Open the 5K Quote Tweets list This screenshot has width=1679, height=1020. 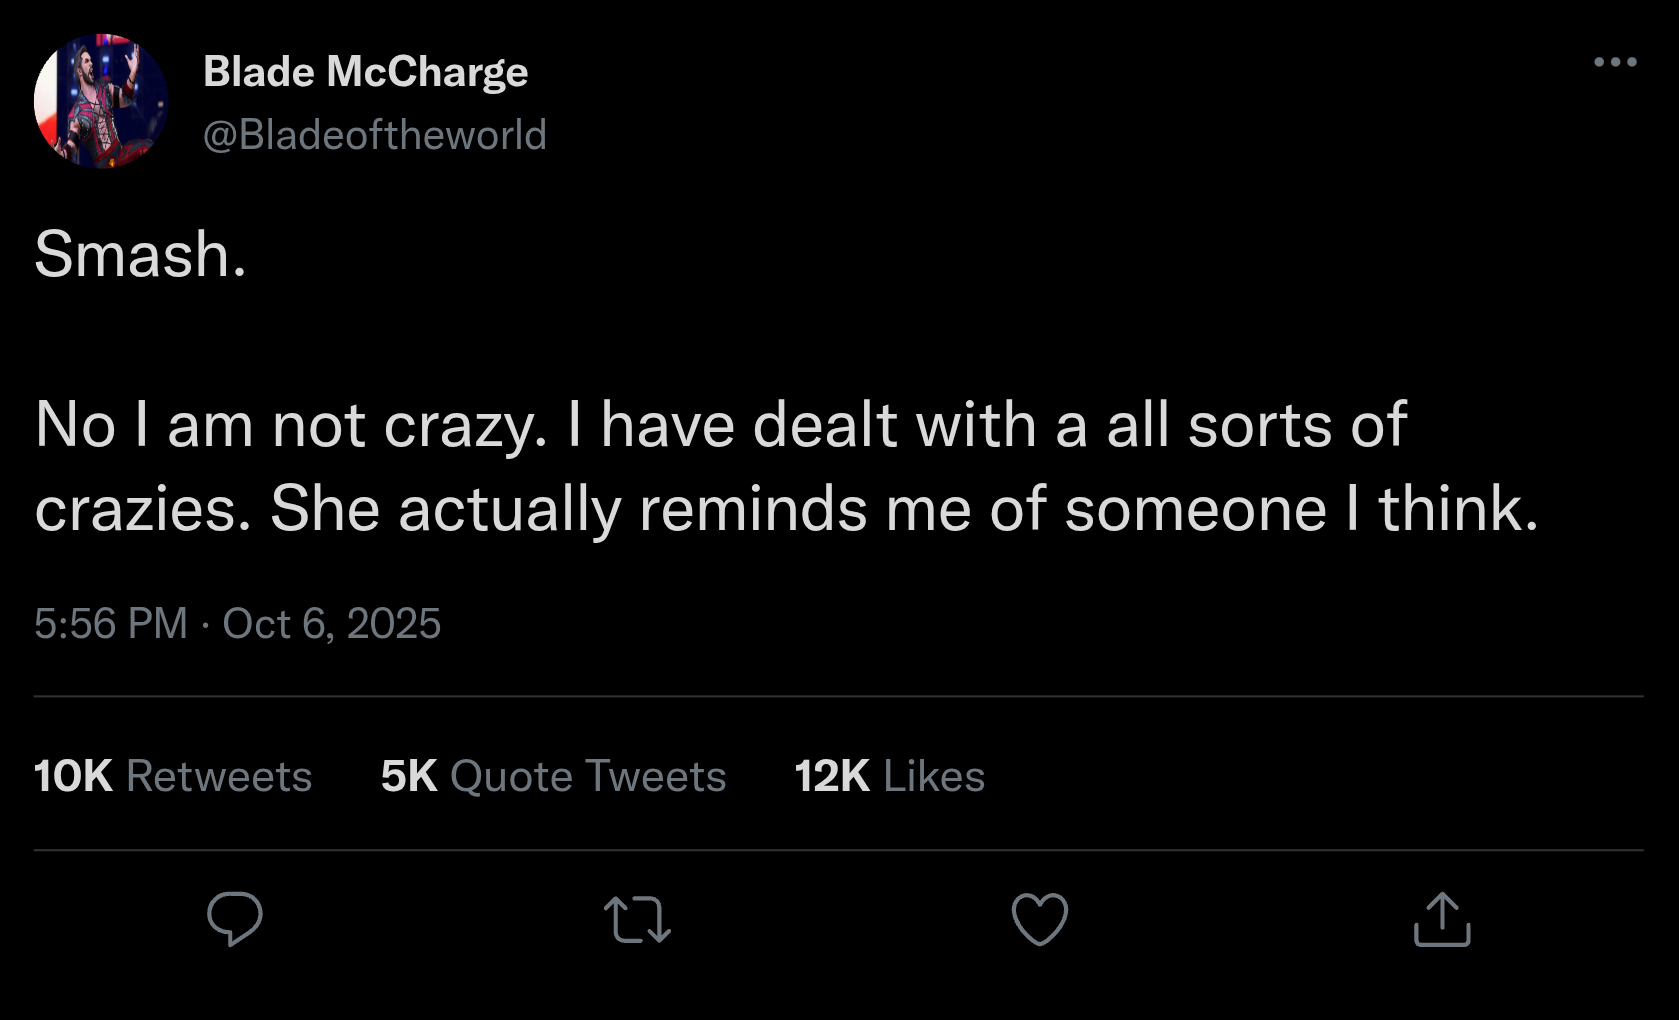(x=553, y=775)
